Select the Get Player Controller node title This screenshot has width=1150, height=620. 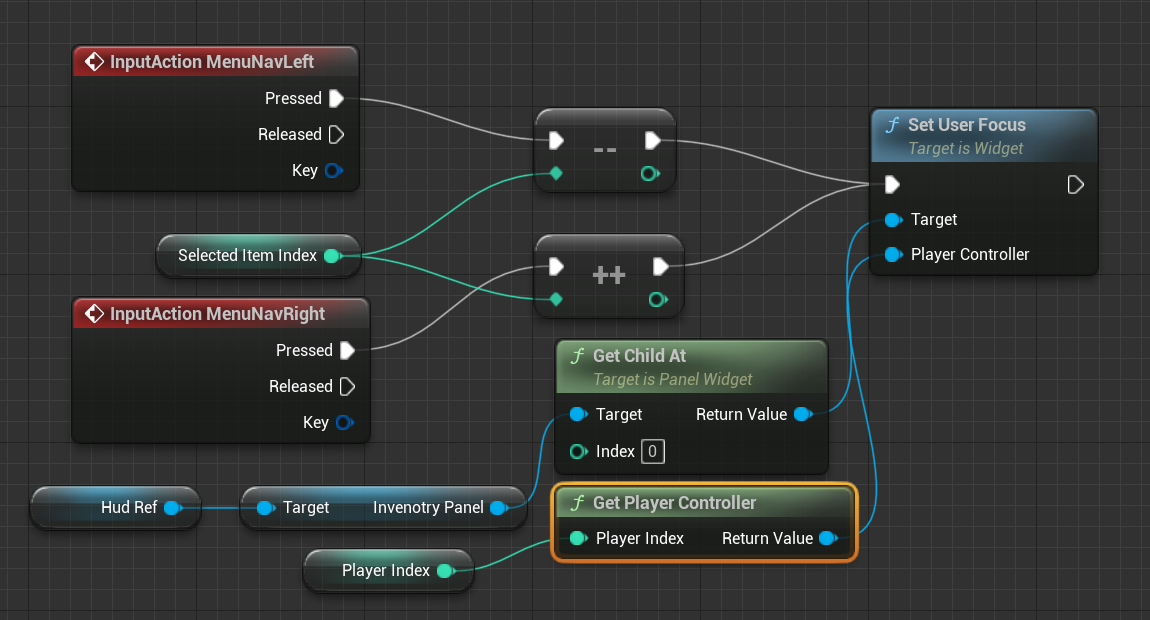674,503
